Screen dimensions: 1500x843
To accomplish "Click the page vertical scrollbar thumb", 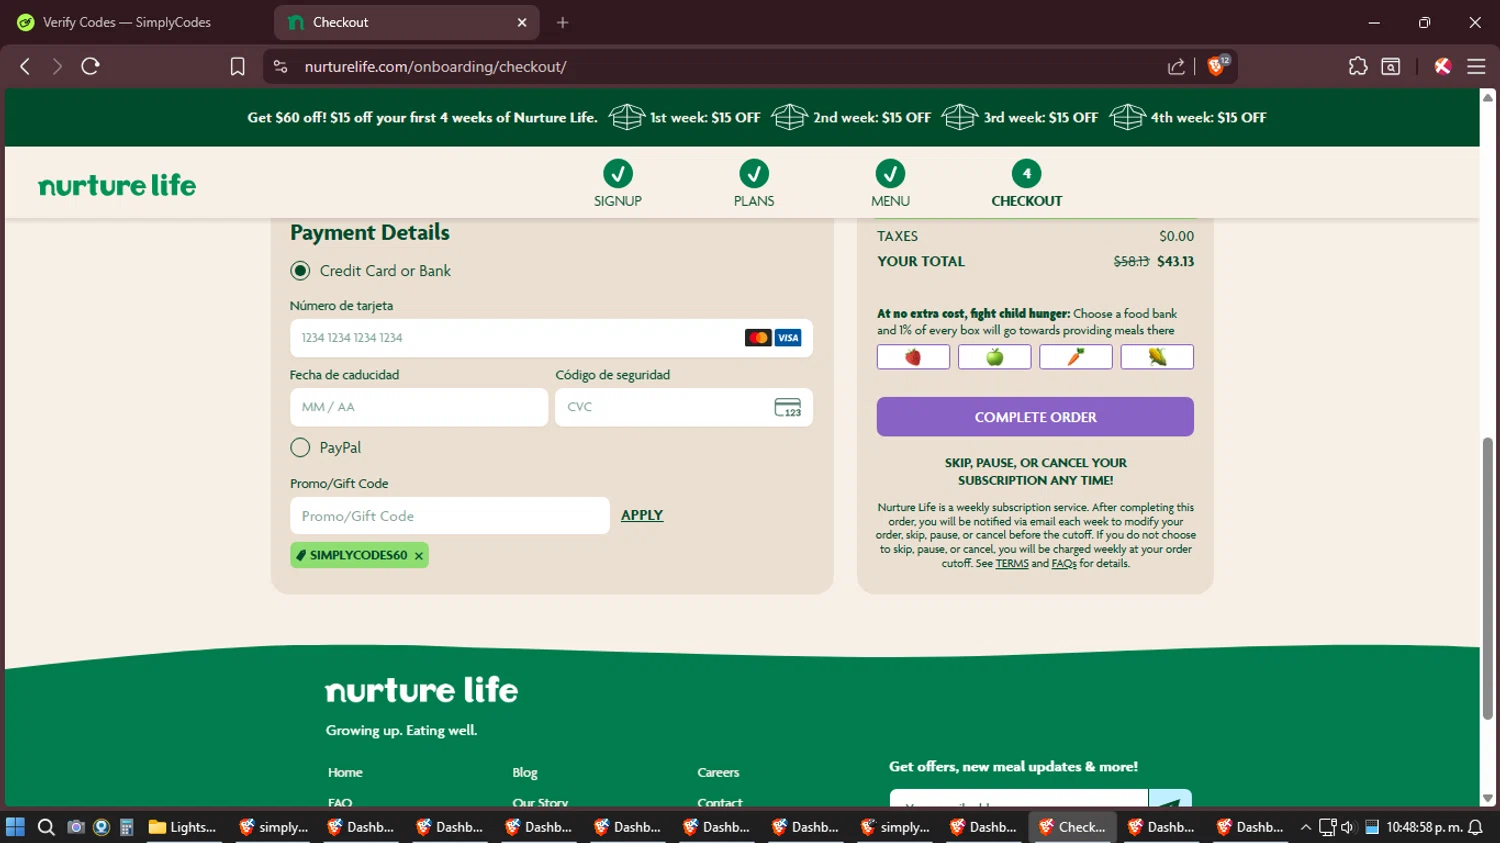I will coord(1488,578).
